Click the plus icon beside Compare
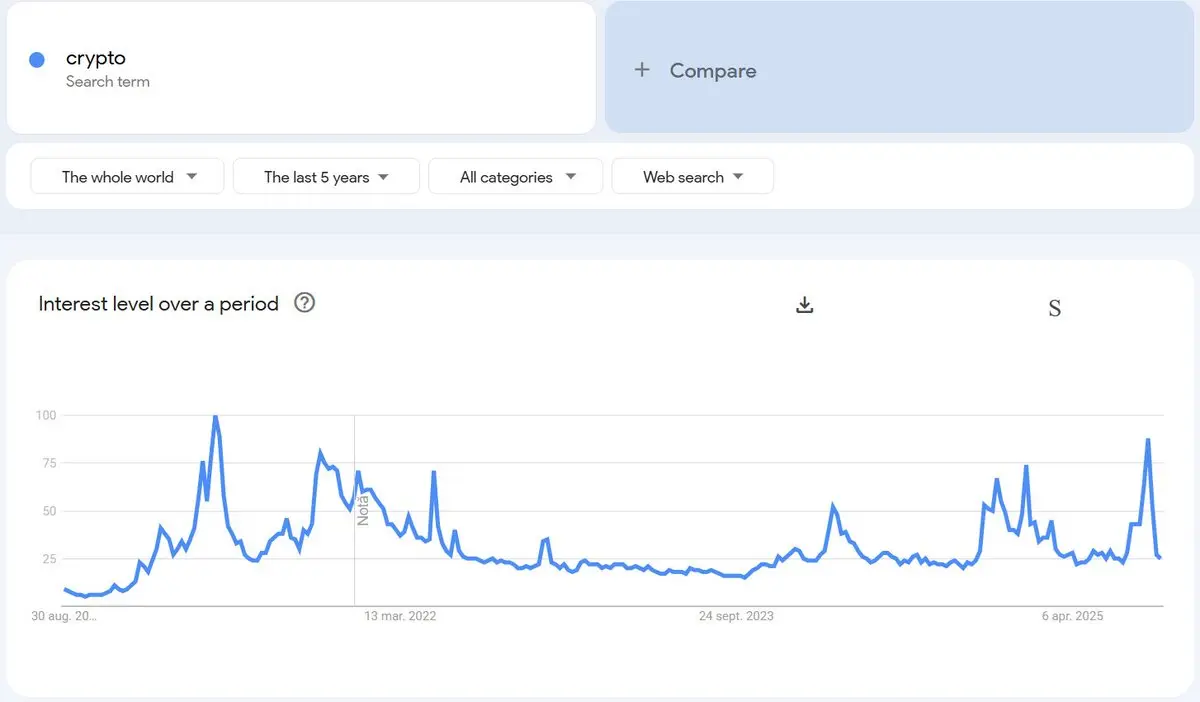The width and height of the screenshot is (1200, 702). 642,70
